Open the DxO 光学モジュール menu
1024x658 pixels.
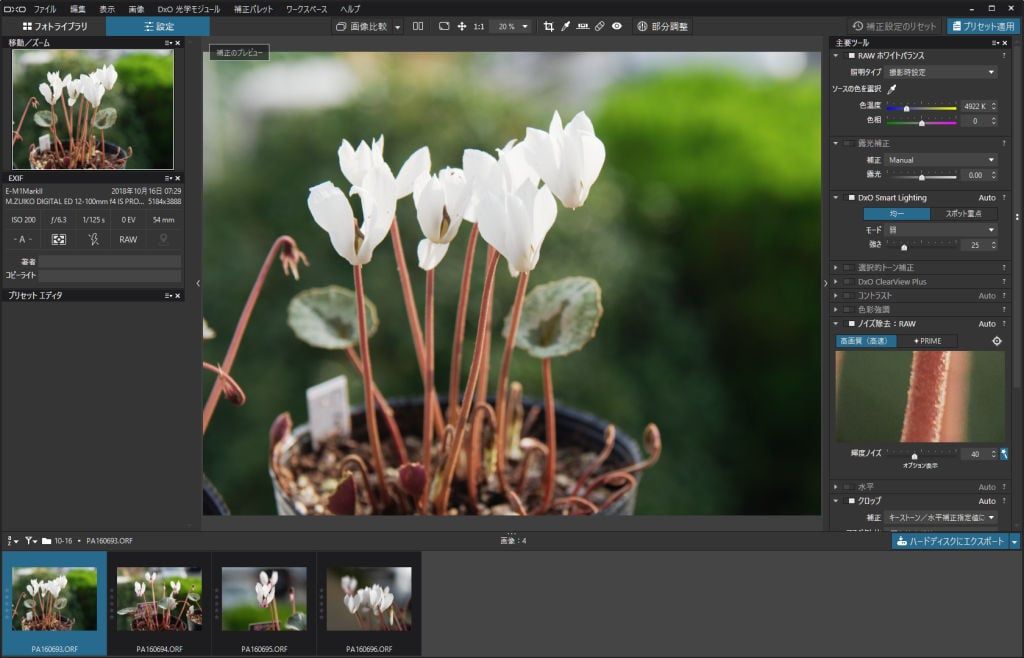click(189, 8)
